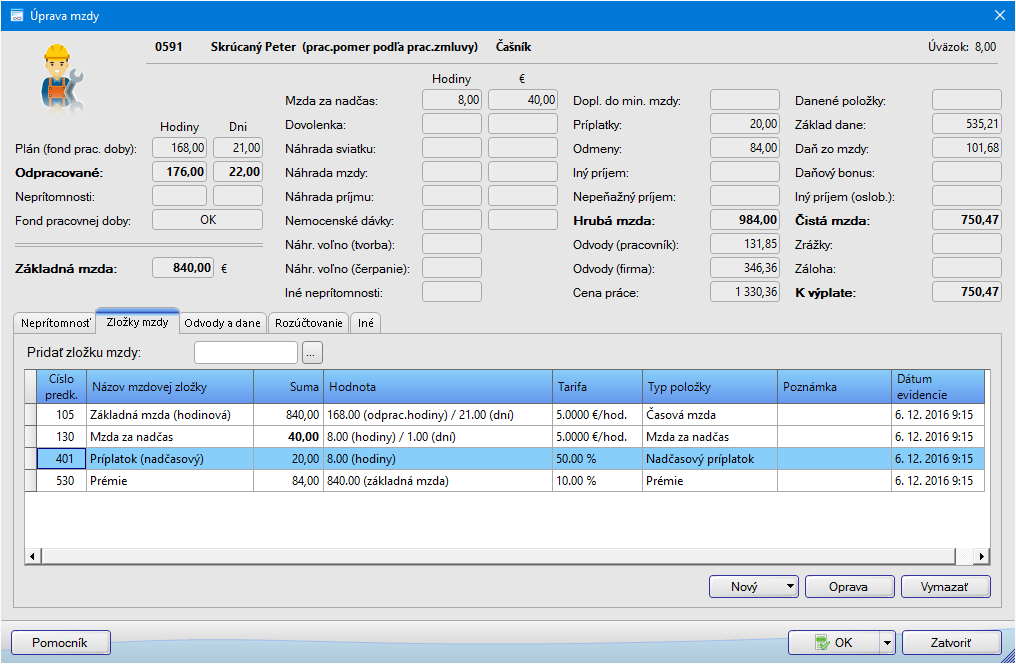
Task: Click the Čistá mzda field 750,47
Action: tap(967, 220)
